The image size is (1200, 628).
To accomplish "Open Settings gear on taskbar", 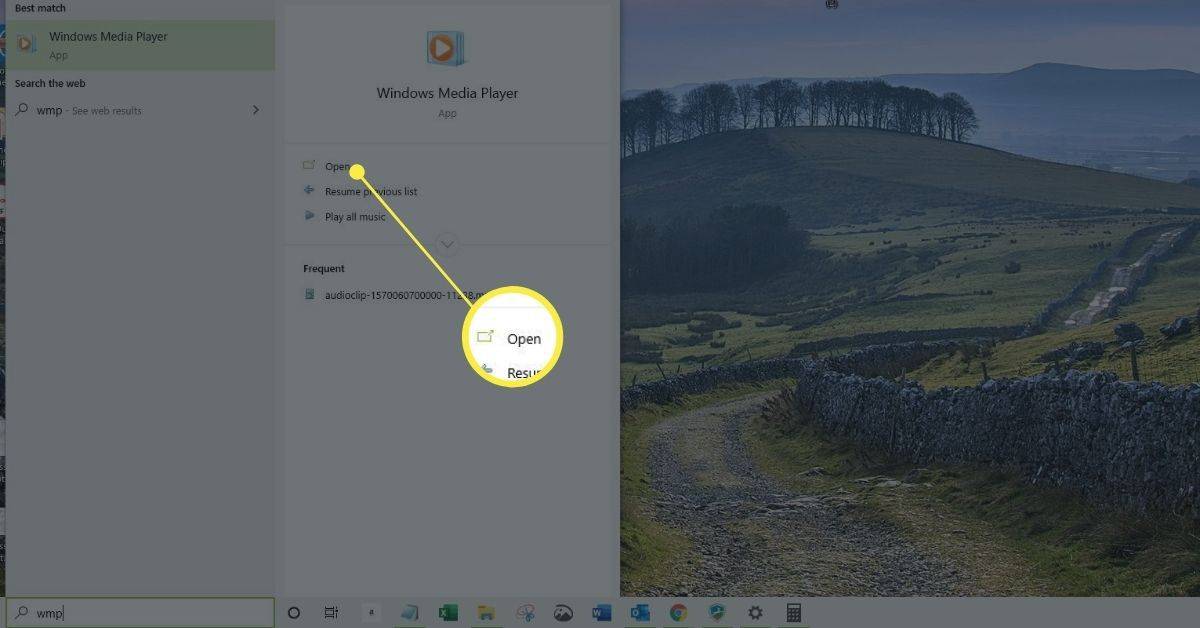I will (755, 613).
